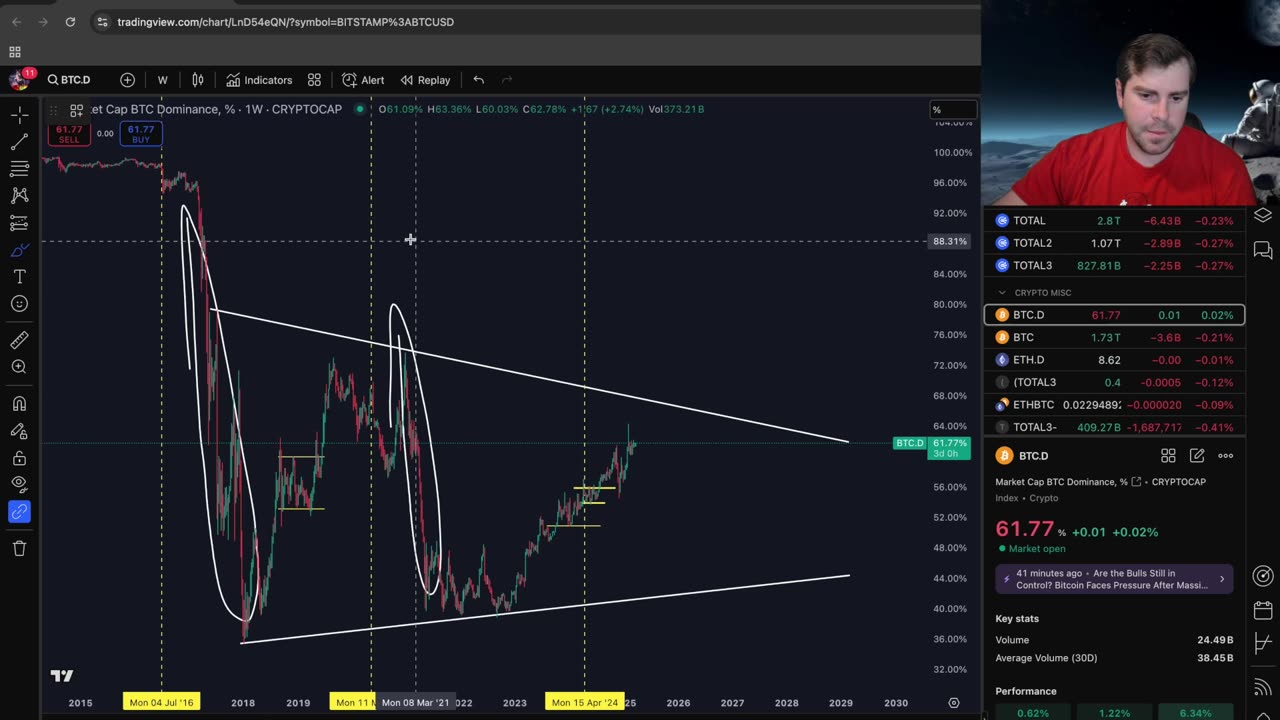Open the forecasting and measurement tools
Image resolution: width=1280 pixels, height=720 pixels.
[19, 223]
